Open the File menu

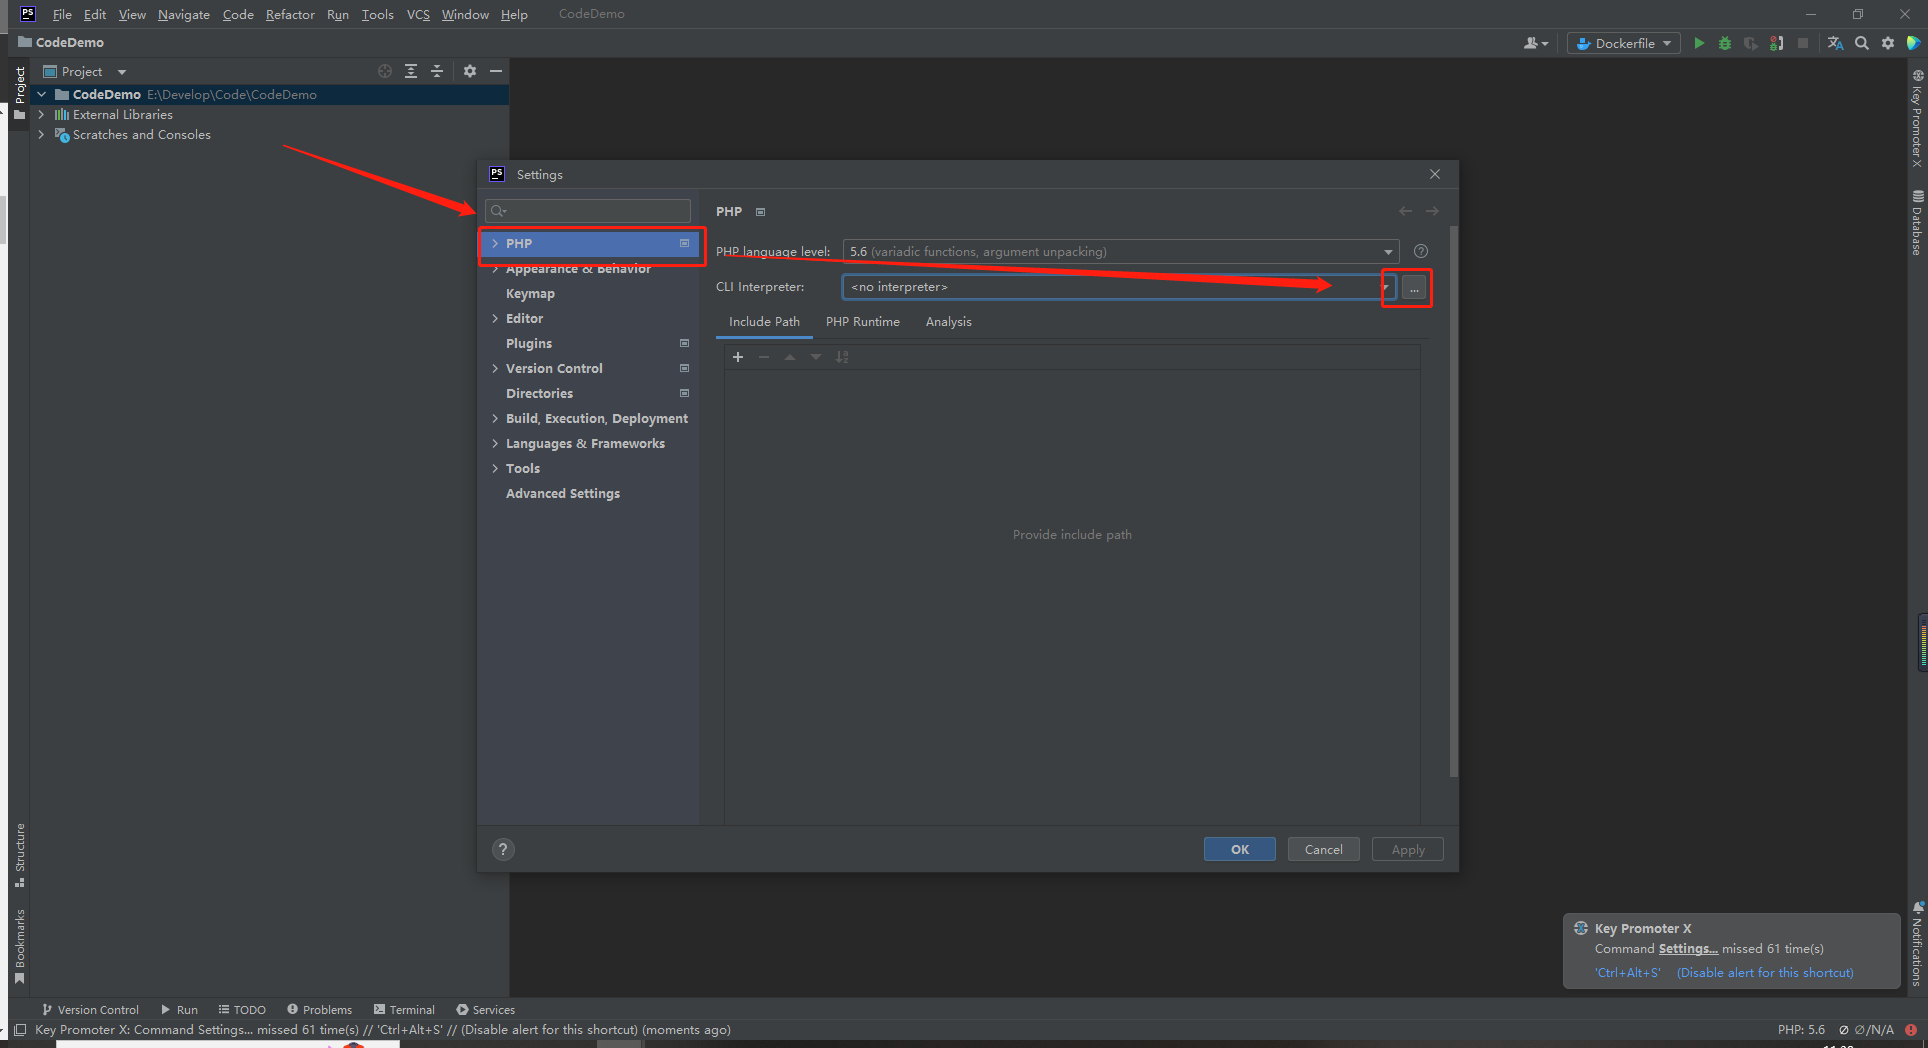62,14
